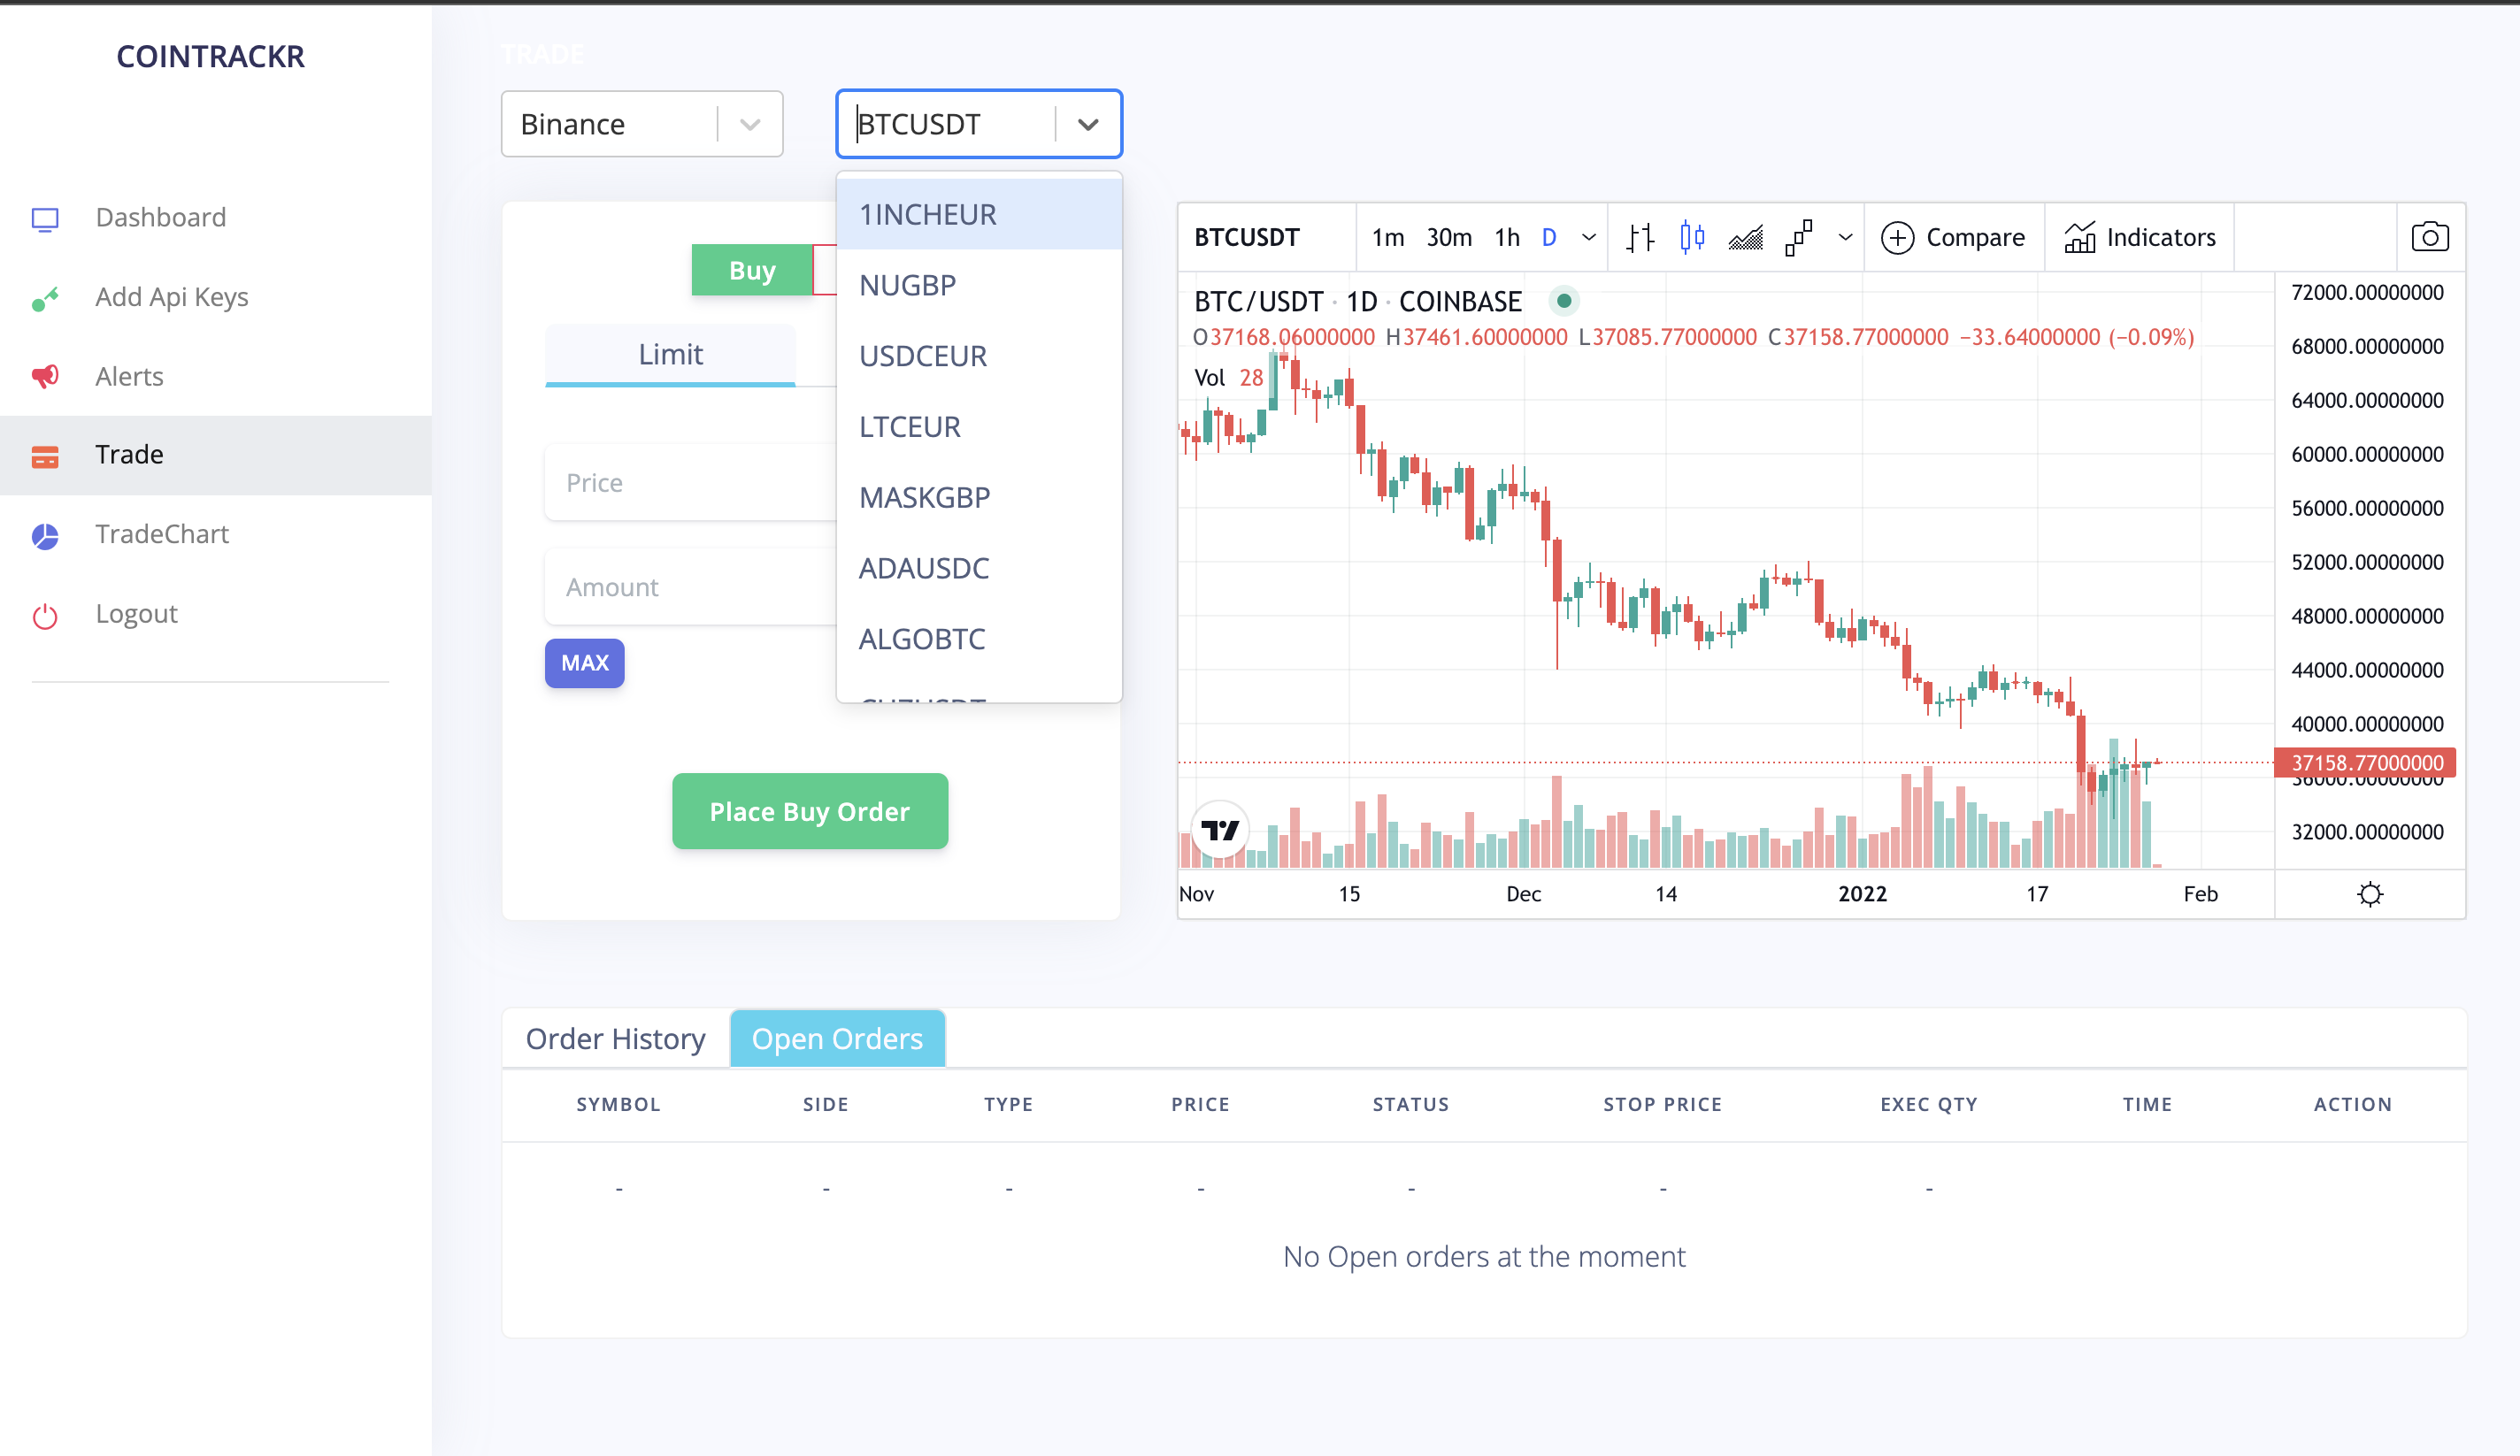This screenshot has height=1456, width=2520.
Task: Expand the chart interval dropdown chevron
Action: pyautogui.click(x=1588, y=238)
